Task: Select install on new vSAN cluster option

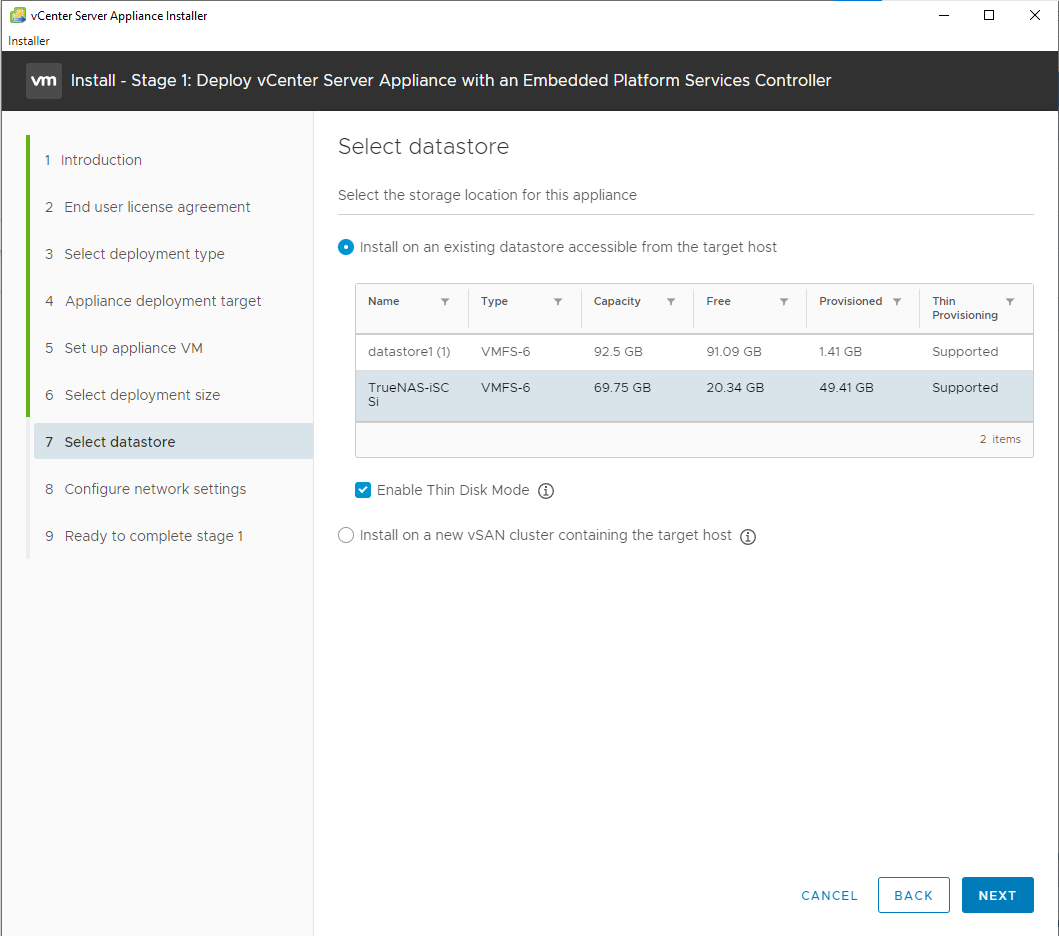Action: point(346,536)
